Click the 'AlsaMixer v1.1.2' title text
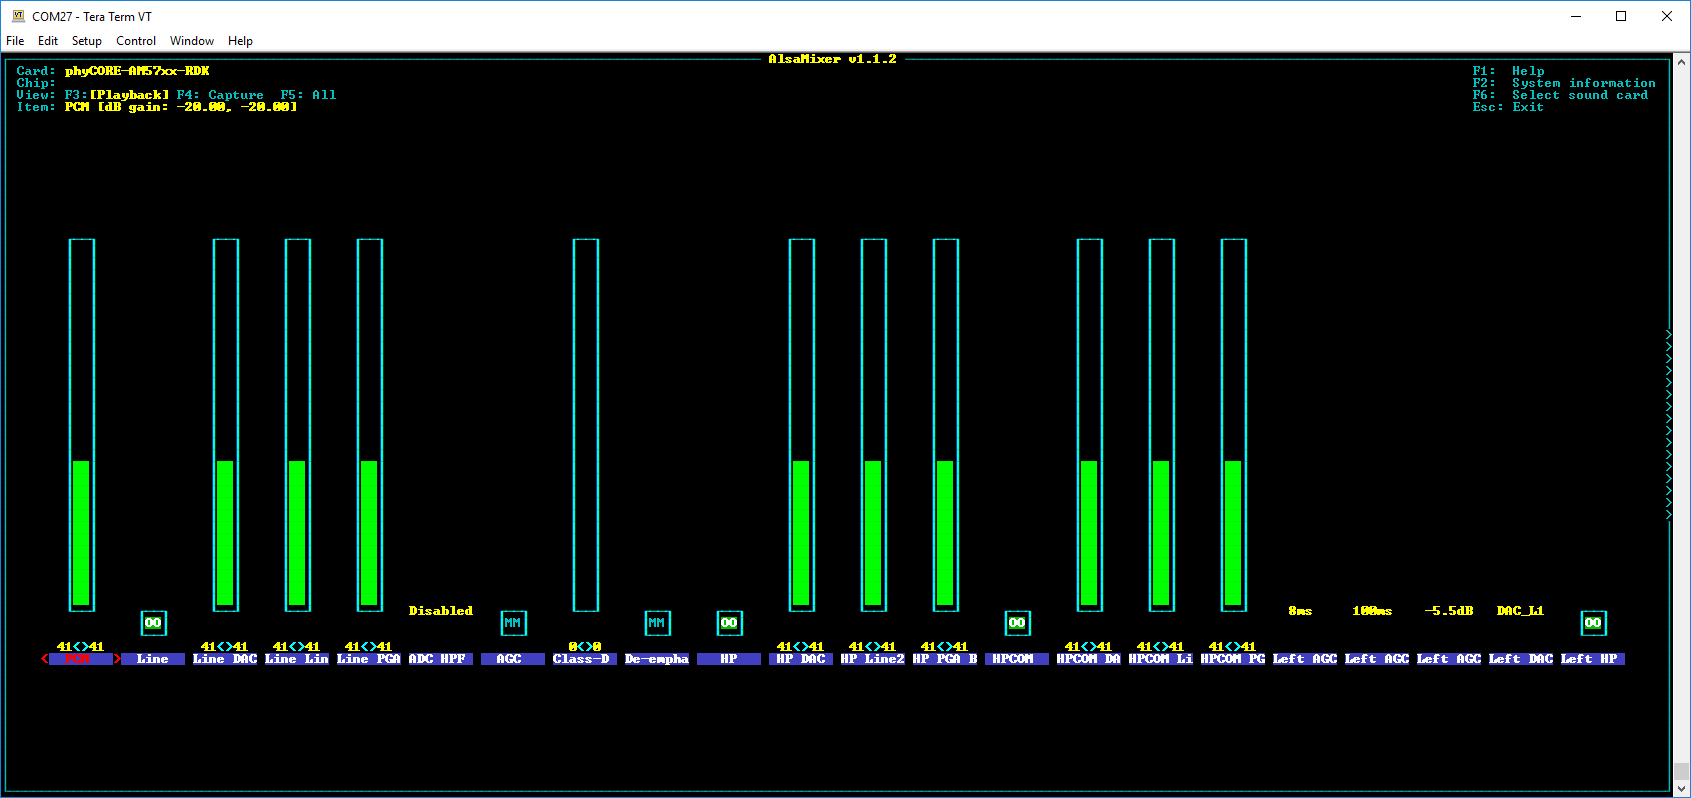The image size is (1691, 798). click(833, 59)
